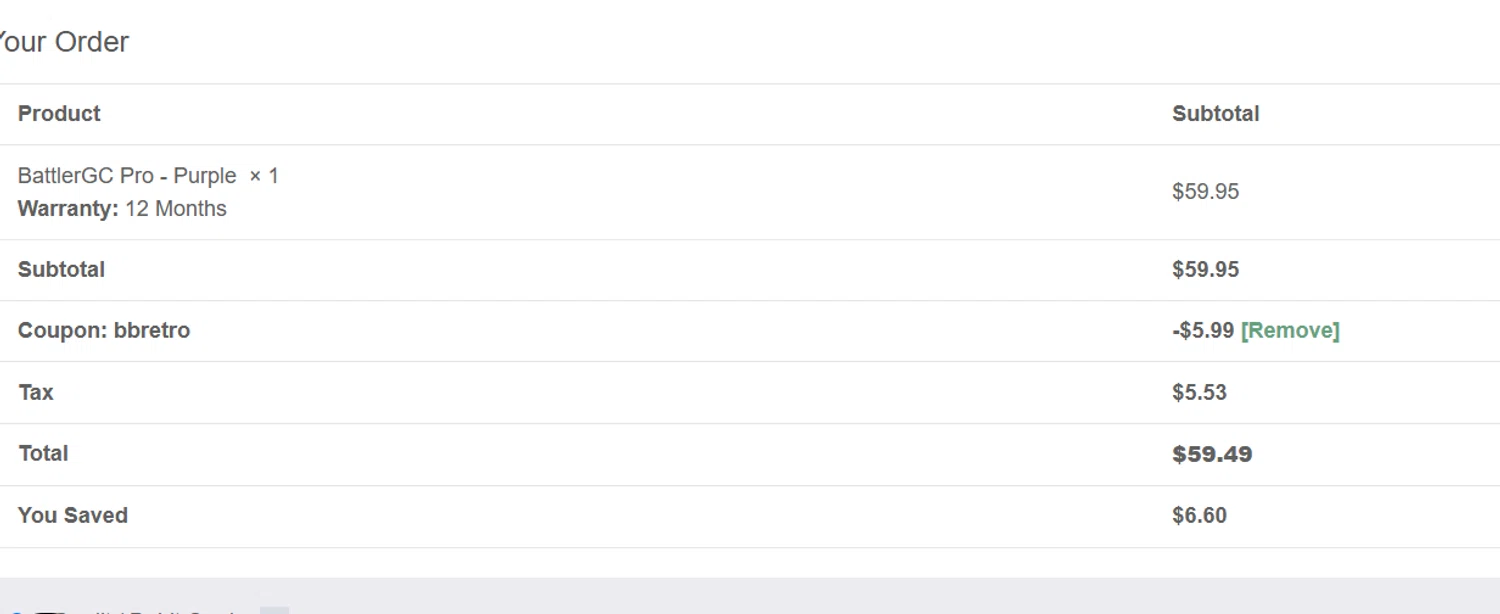Click the Coupon: bbretro label
This screenshot has height=614, width=1500.
pos(104,331)
